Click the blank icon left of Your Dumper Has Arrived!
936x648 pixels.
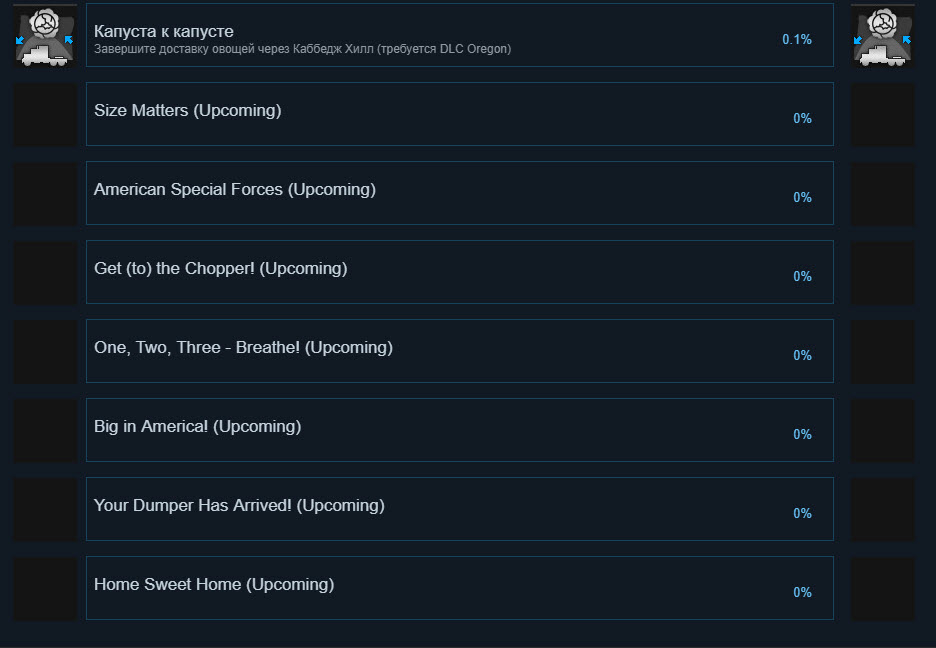pyautogui.click(x=45, y=510)
